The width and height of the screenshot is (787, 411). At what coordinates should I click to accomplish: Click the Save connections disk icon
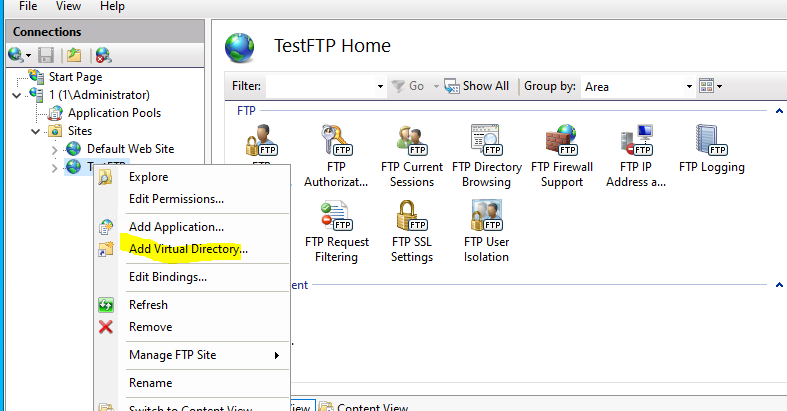[46, 55]
